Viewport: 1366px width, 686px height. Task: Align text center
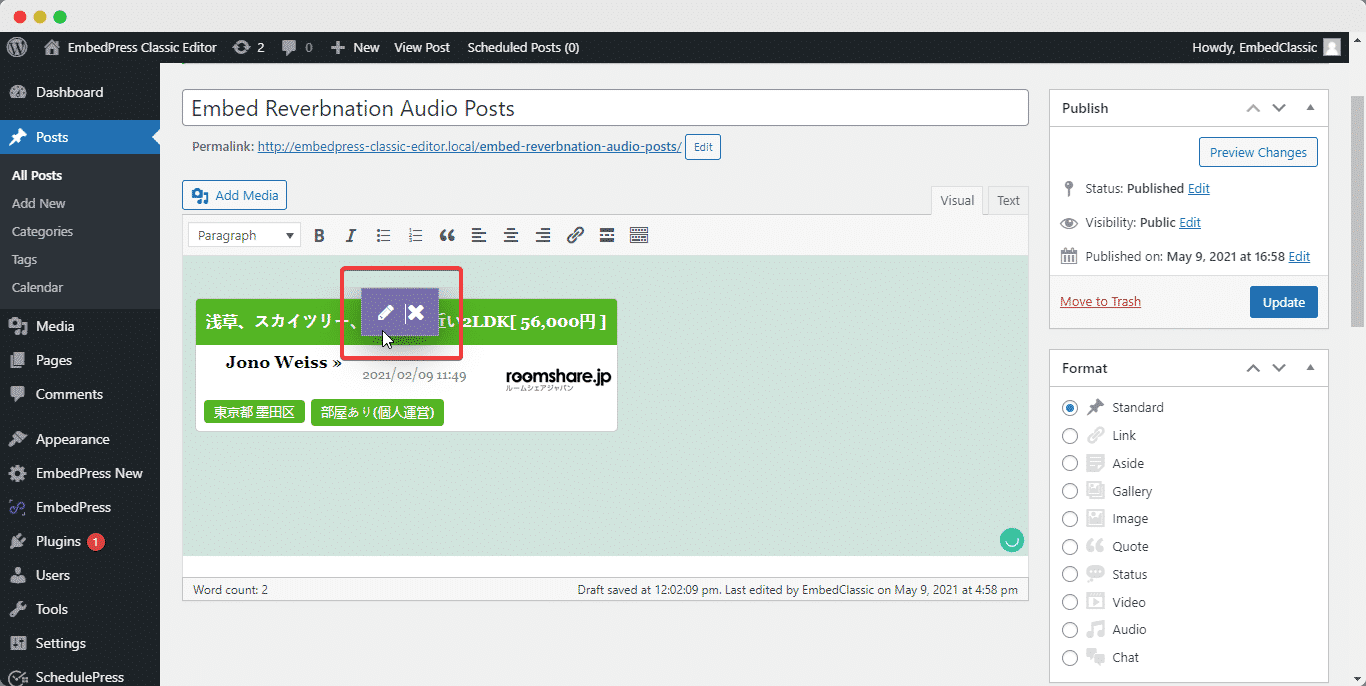[511, 236]
